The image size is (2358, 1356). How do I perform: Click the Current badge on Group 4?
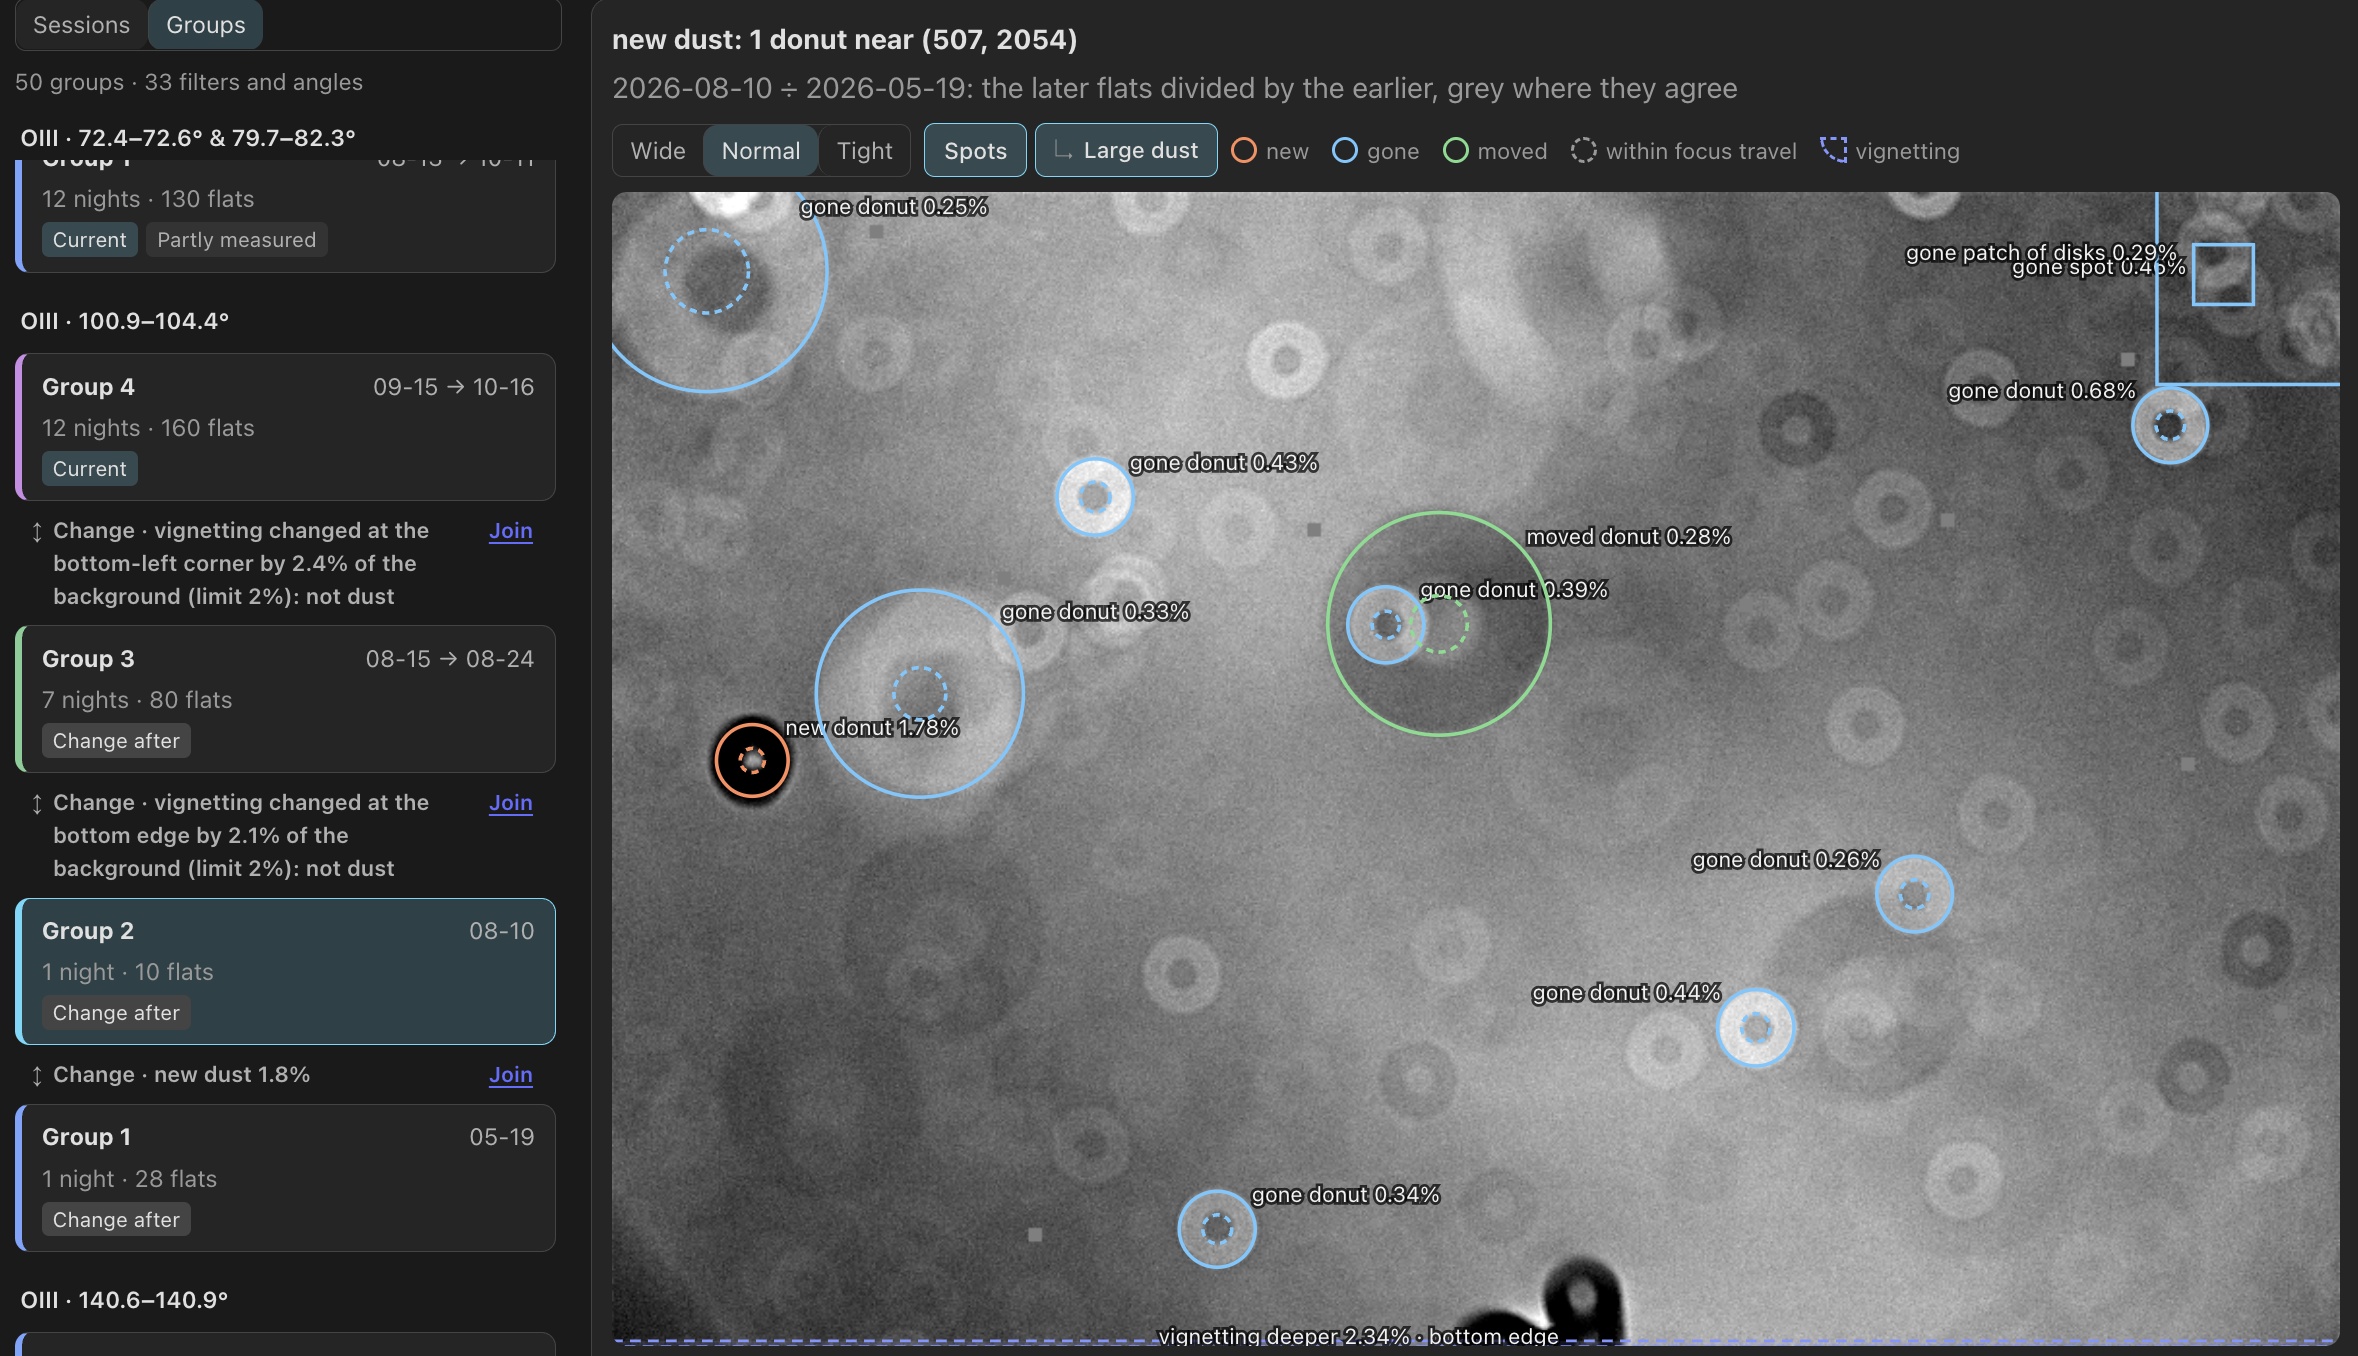click(90, 469)
